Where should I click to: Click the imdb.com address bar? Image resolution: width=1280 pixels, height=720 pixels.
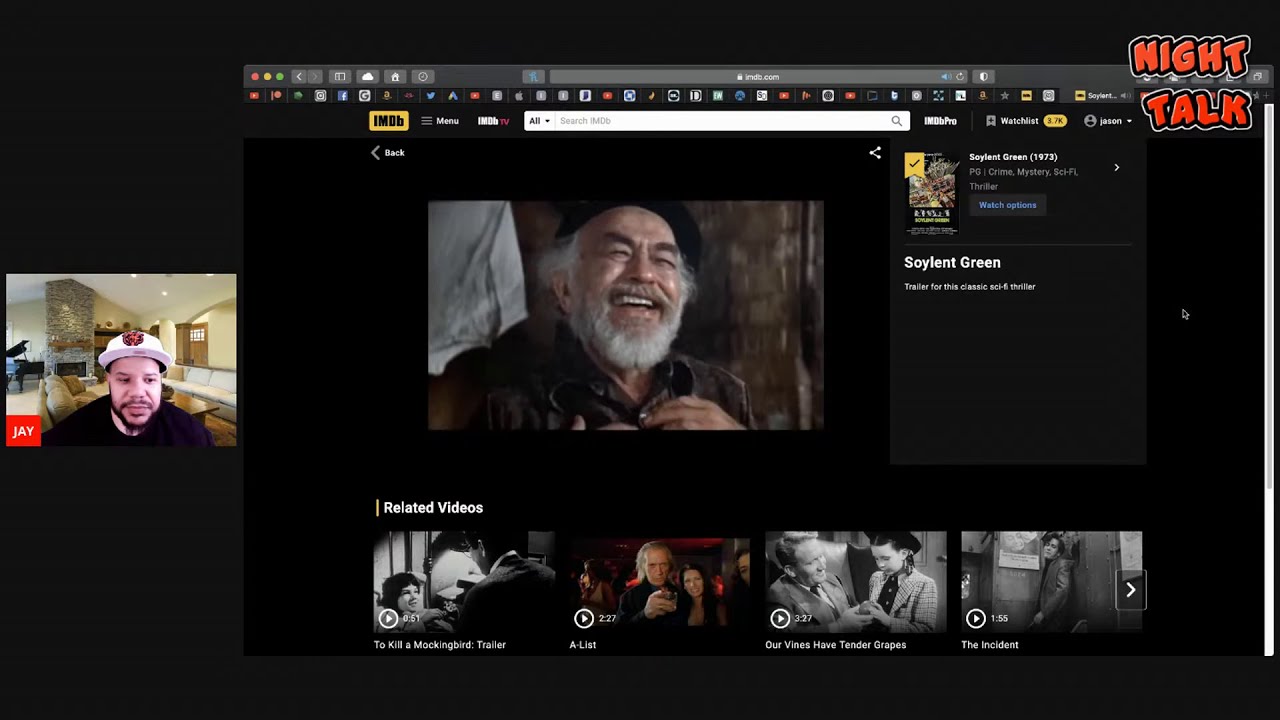(758, 77)
